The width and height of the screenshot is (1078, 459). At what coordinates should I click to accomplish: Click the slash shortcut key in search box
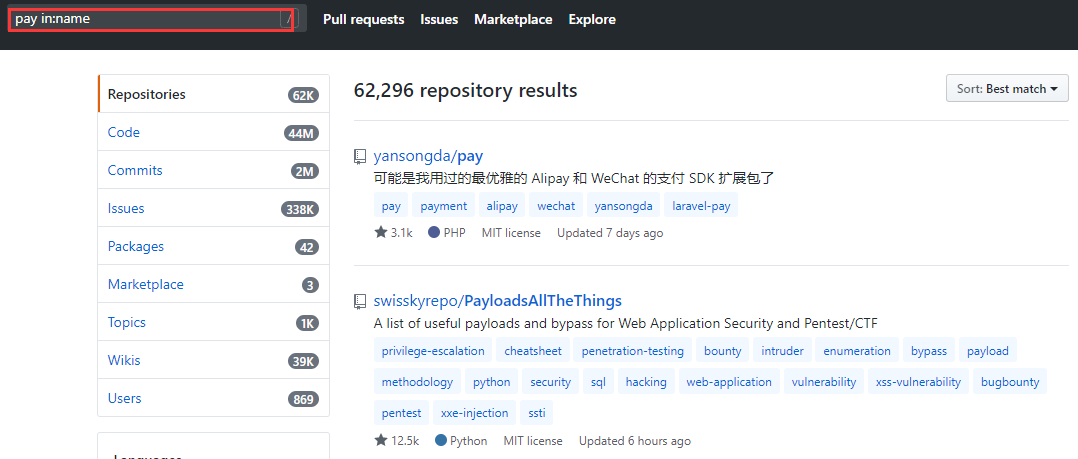coord(289,19)
